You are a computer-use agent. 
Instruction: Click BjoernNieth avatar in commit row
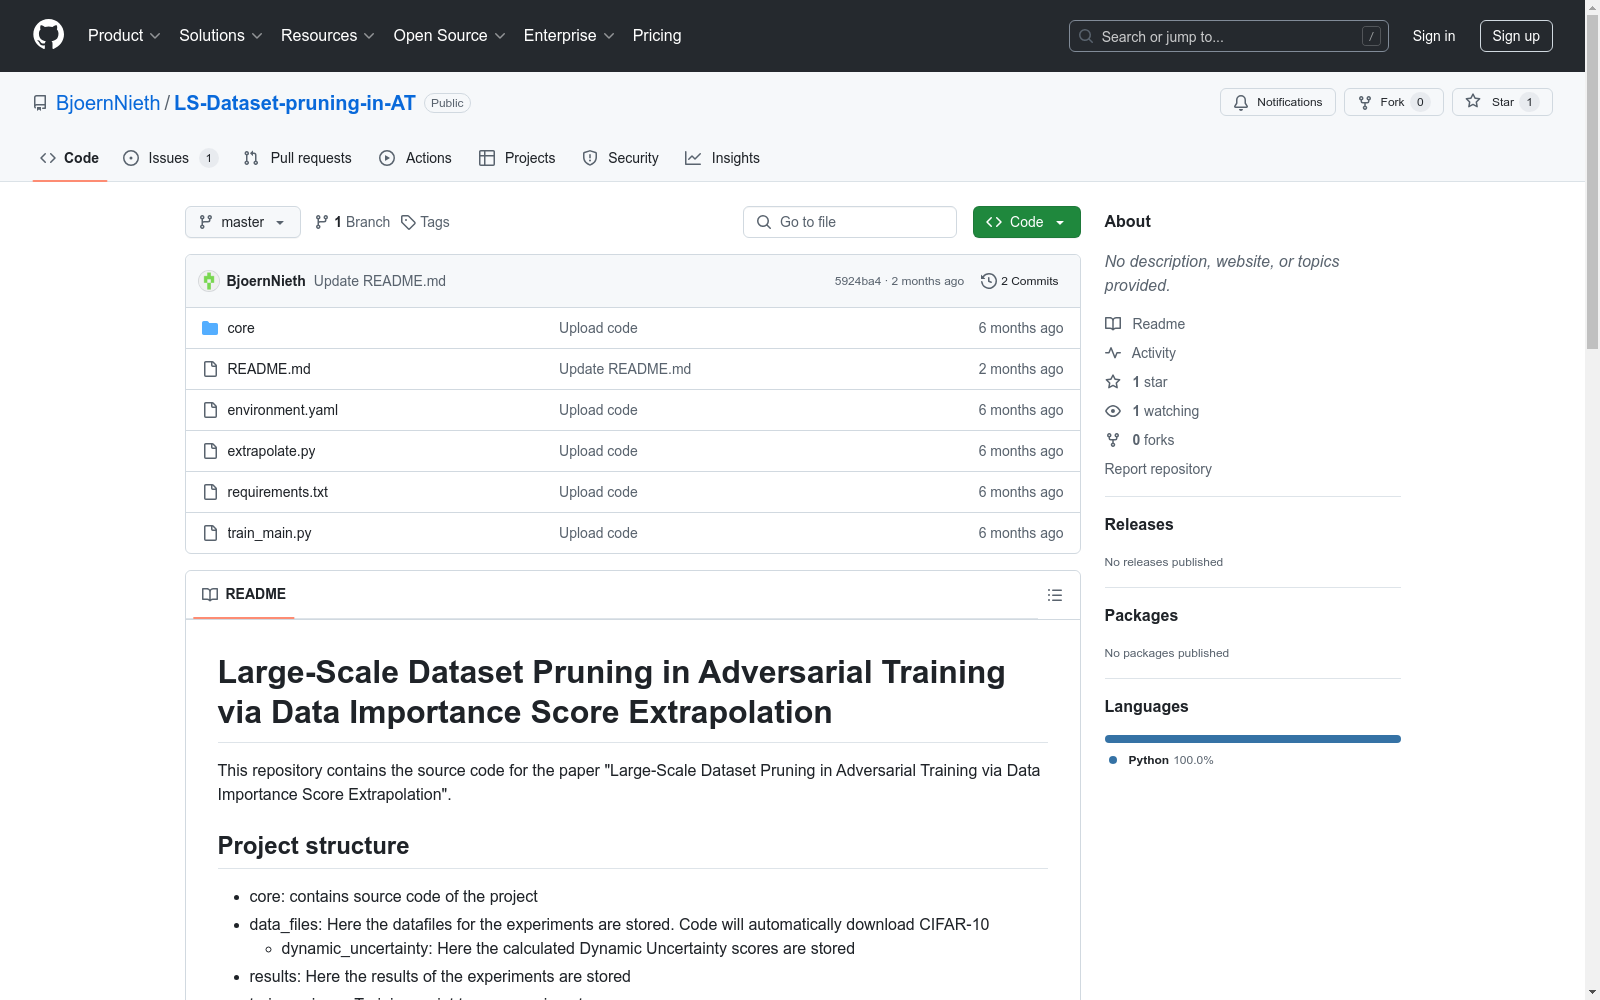click(x=209, y=281)
